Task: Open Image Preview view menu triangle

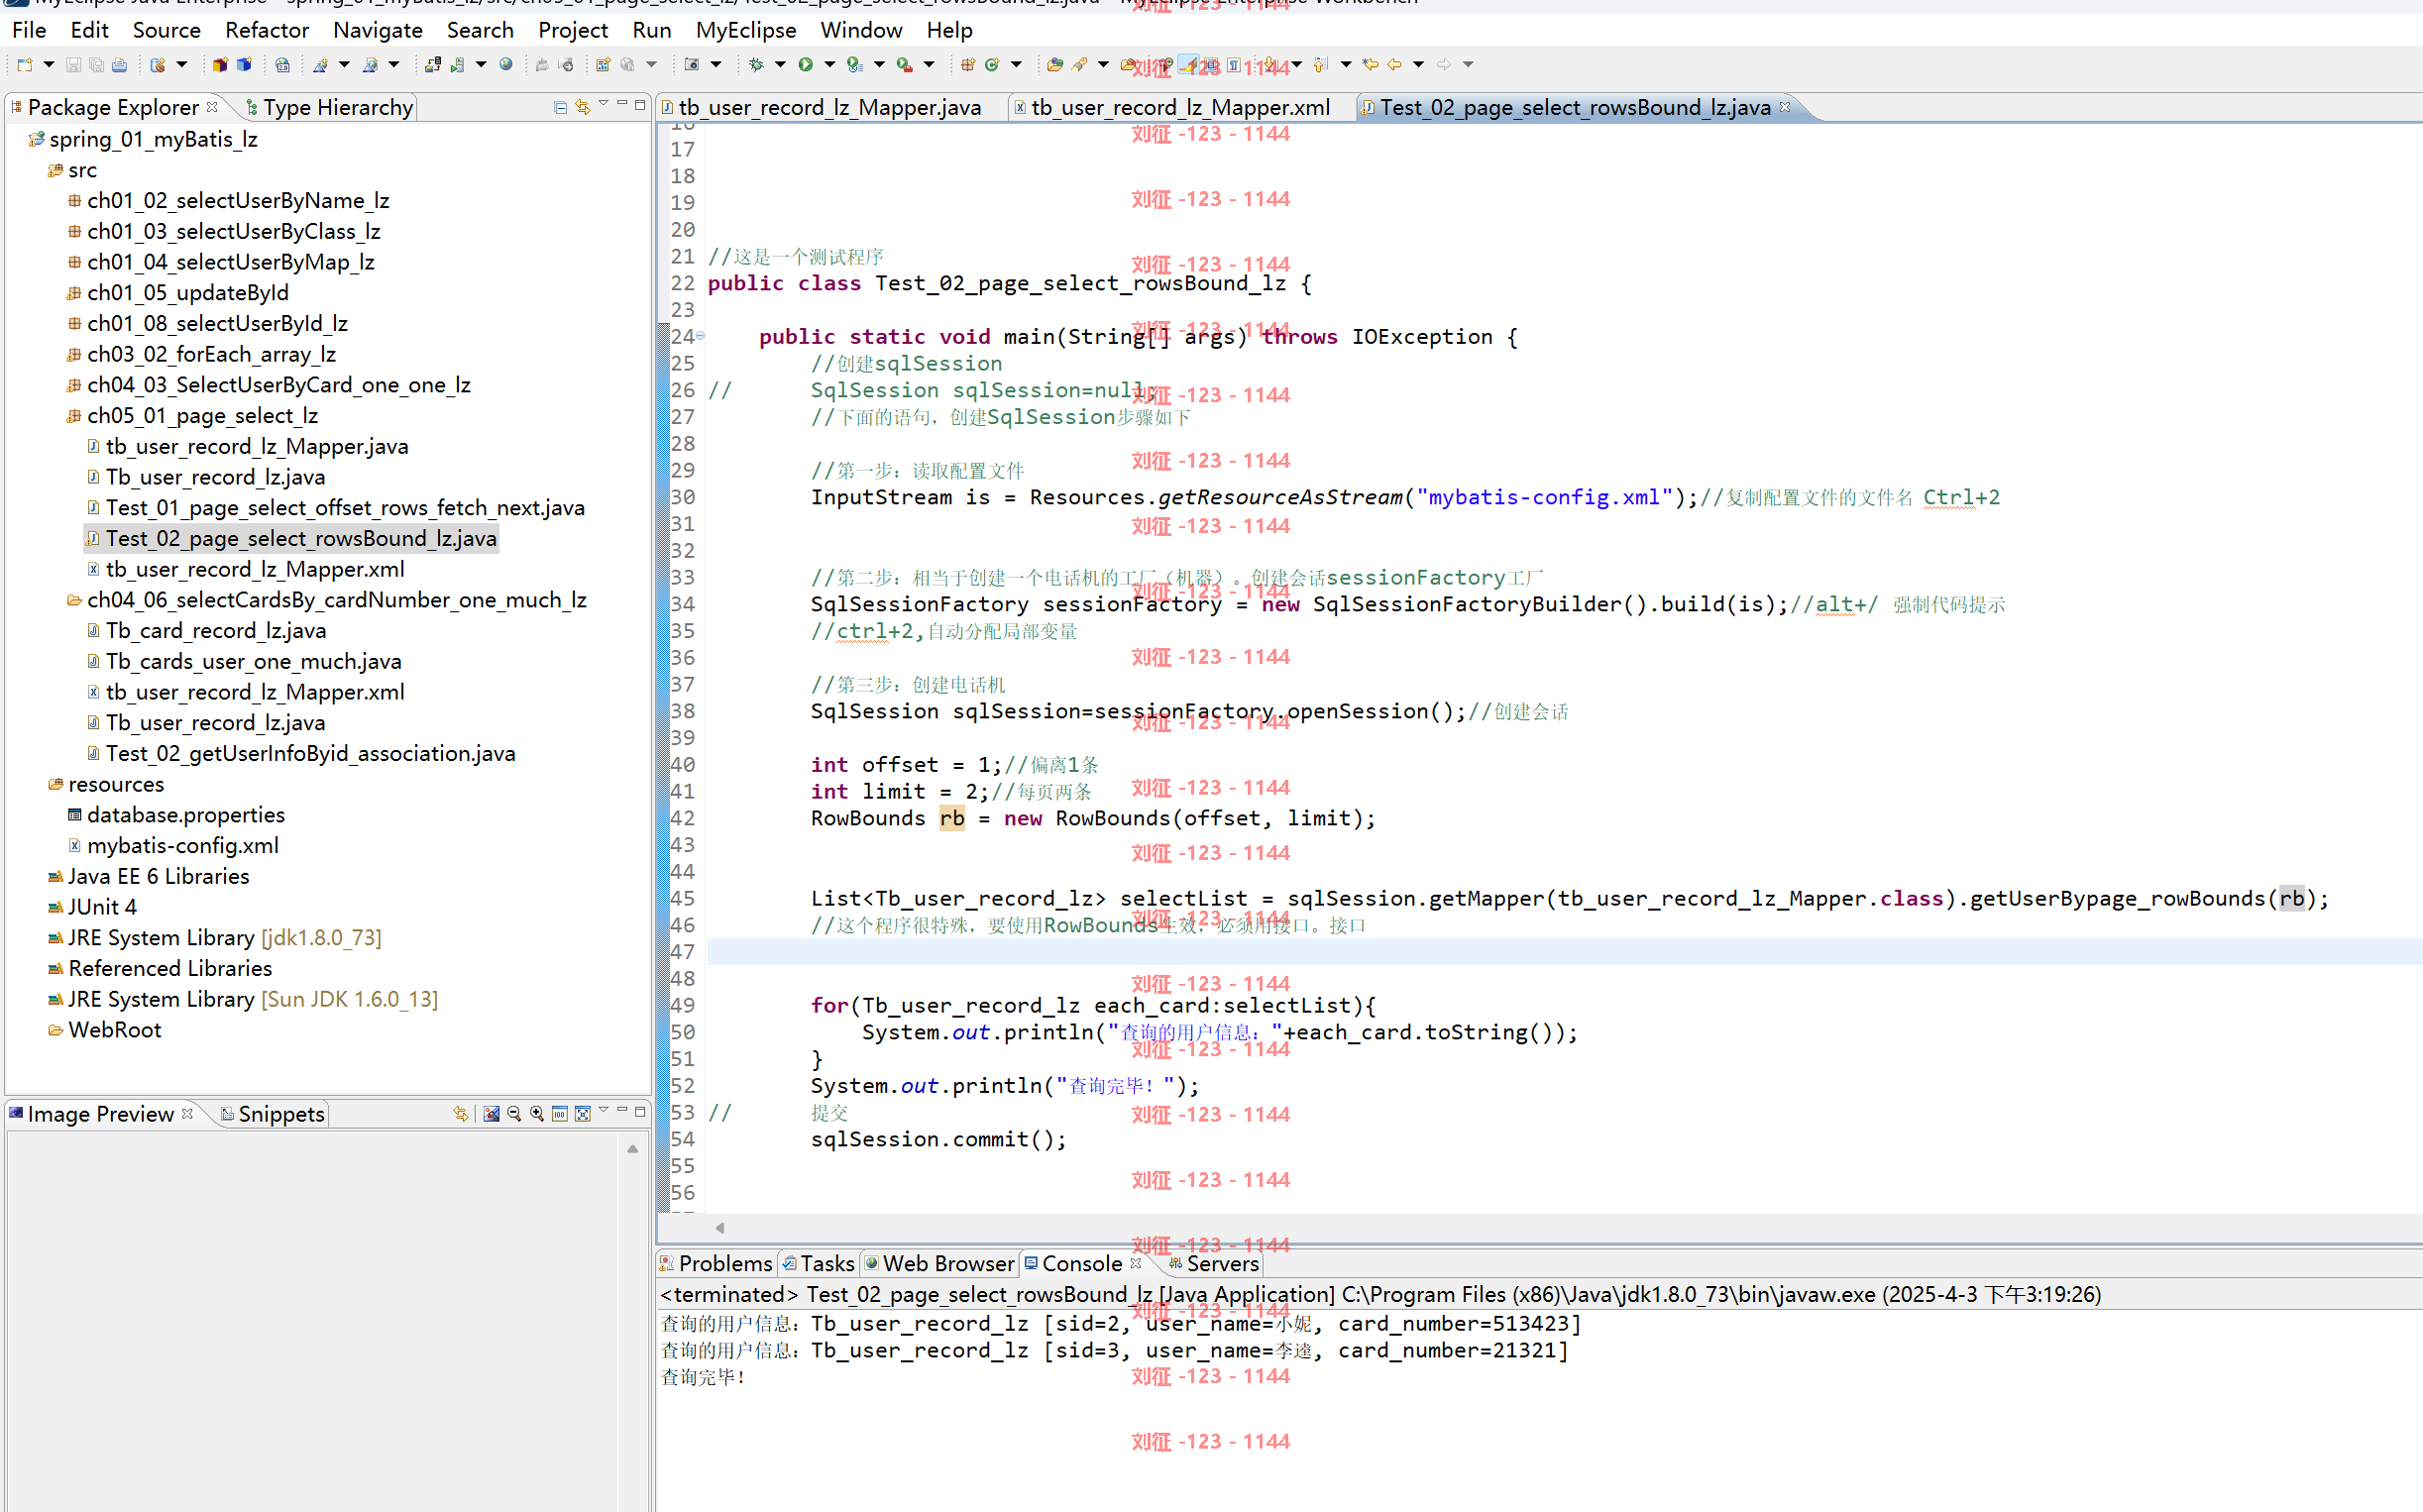Action: click(604, 1110)
